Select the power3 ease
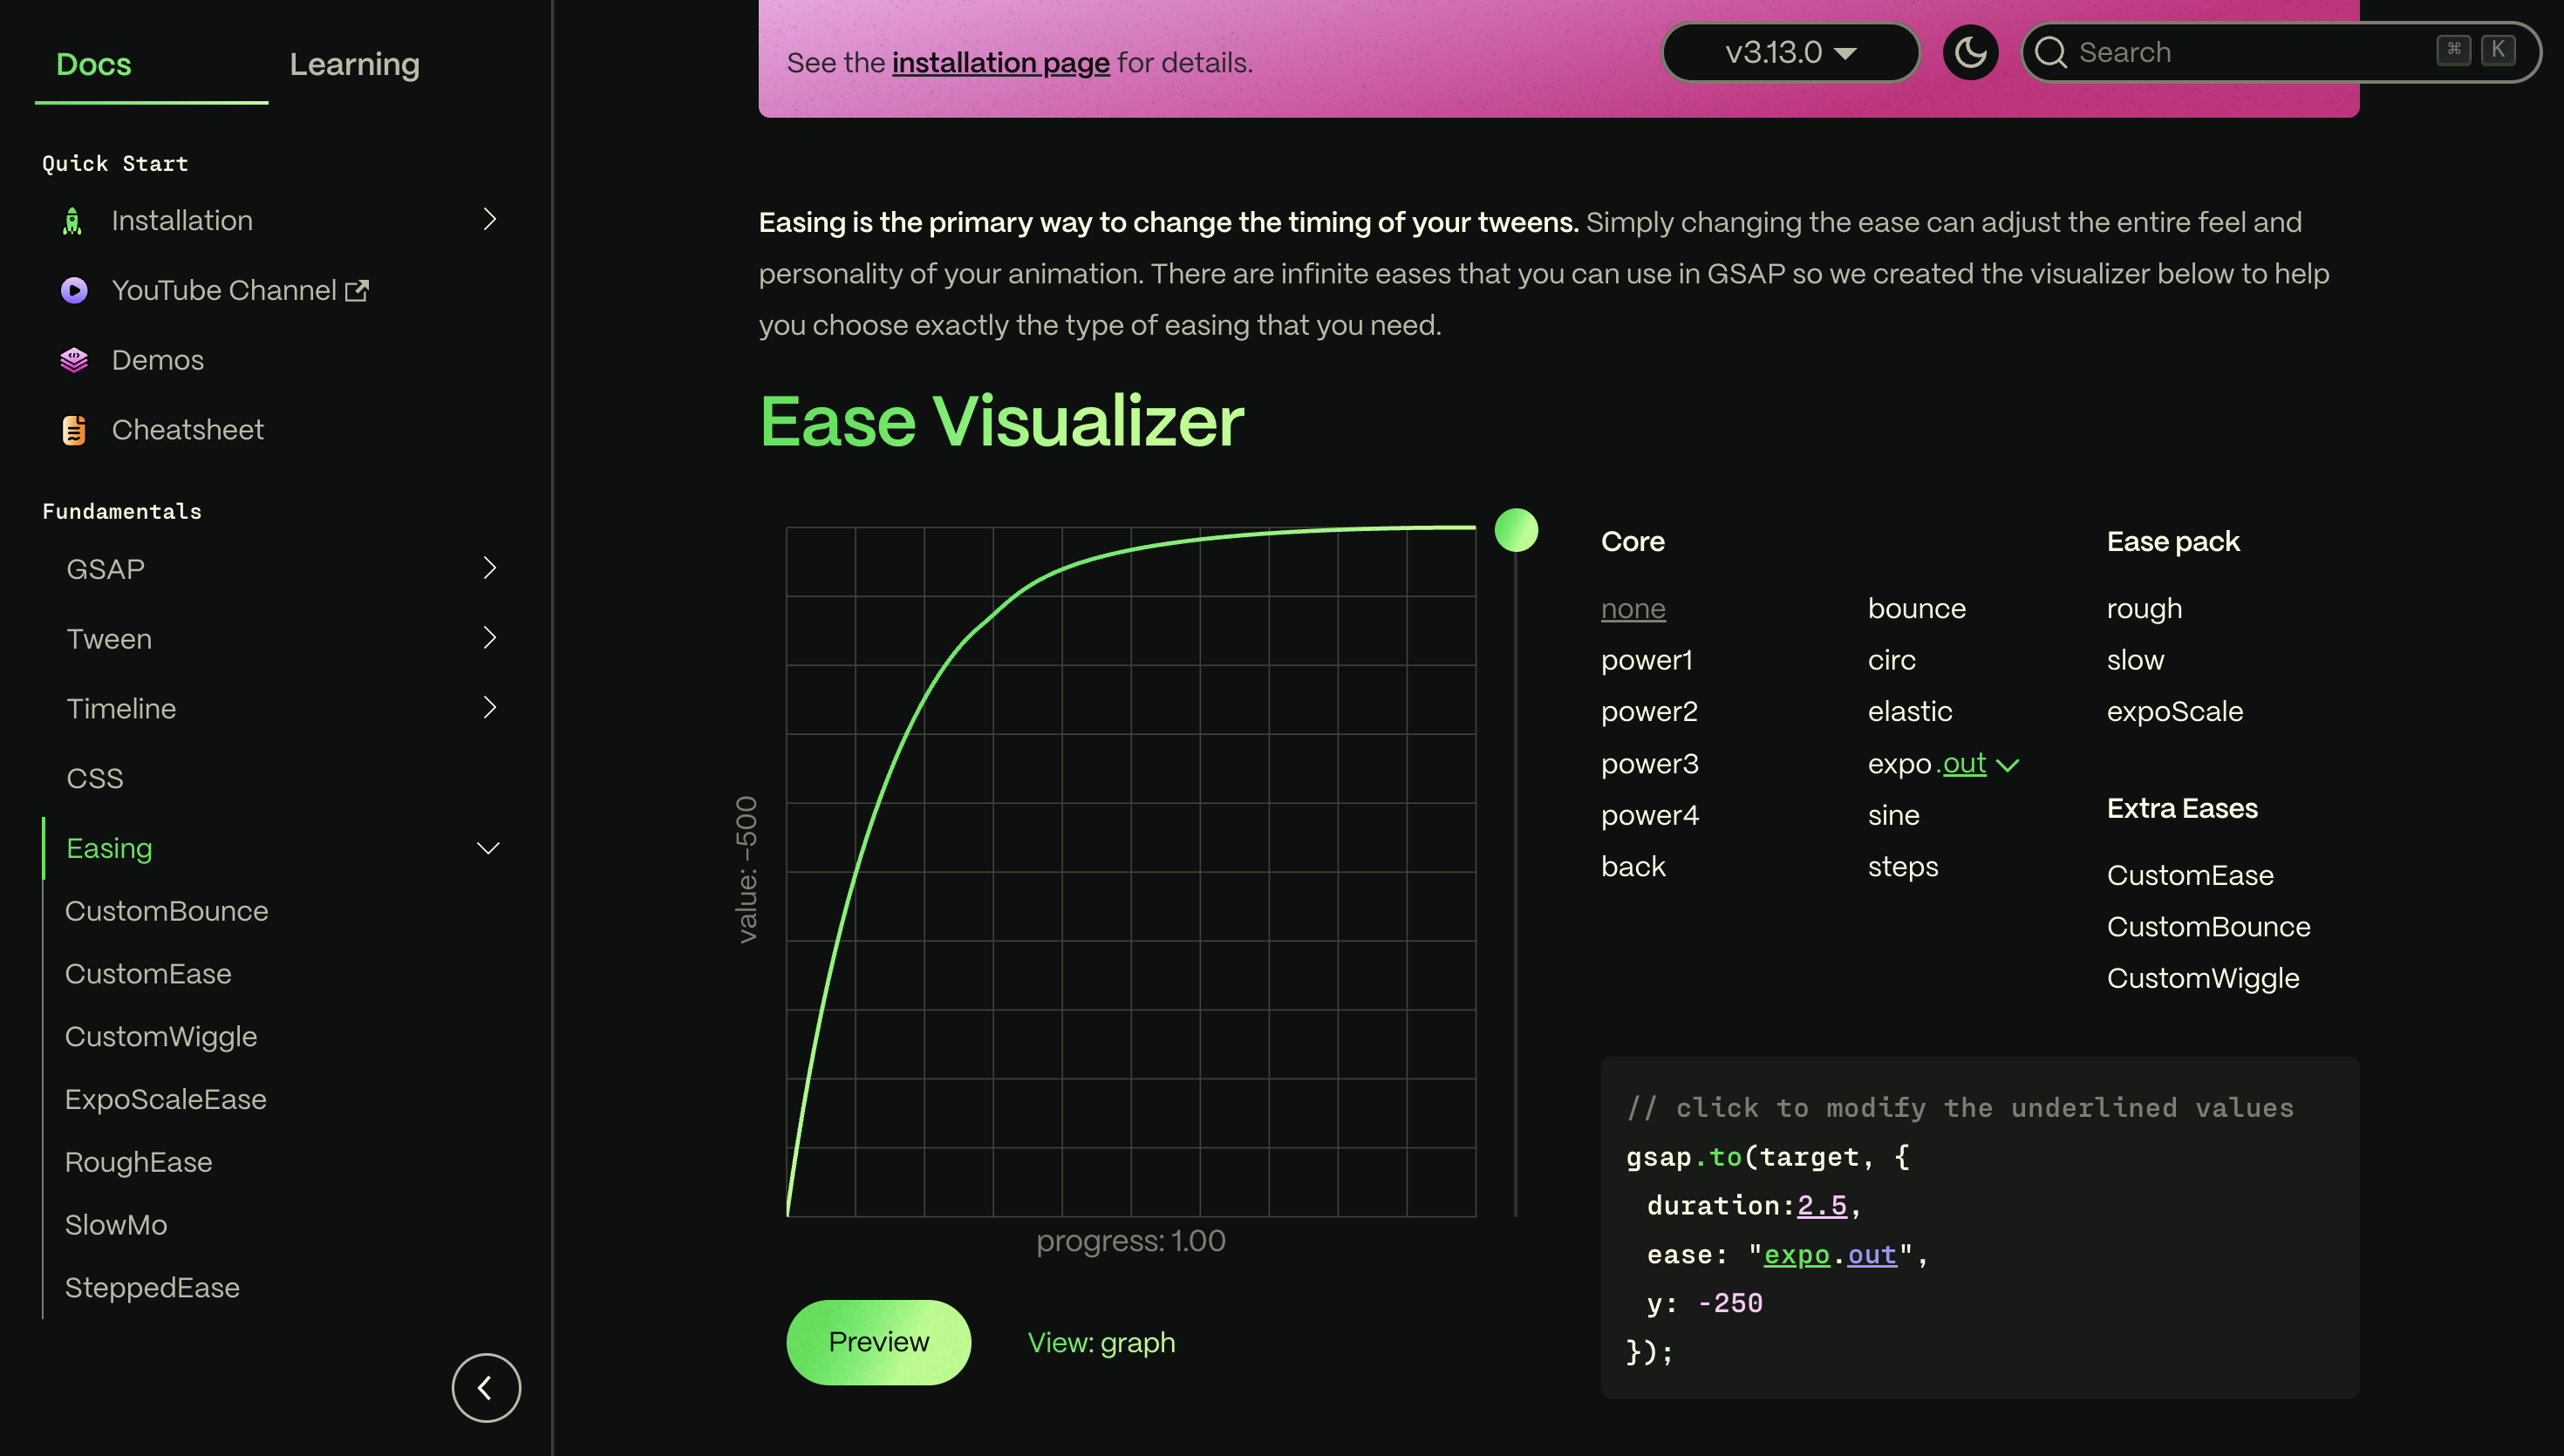Viewport: 2564px width, 1456px height. click(x=1649, y=764)
